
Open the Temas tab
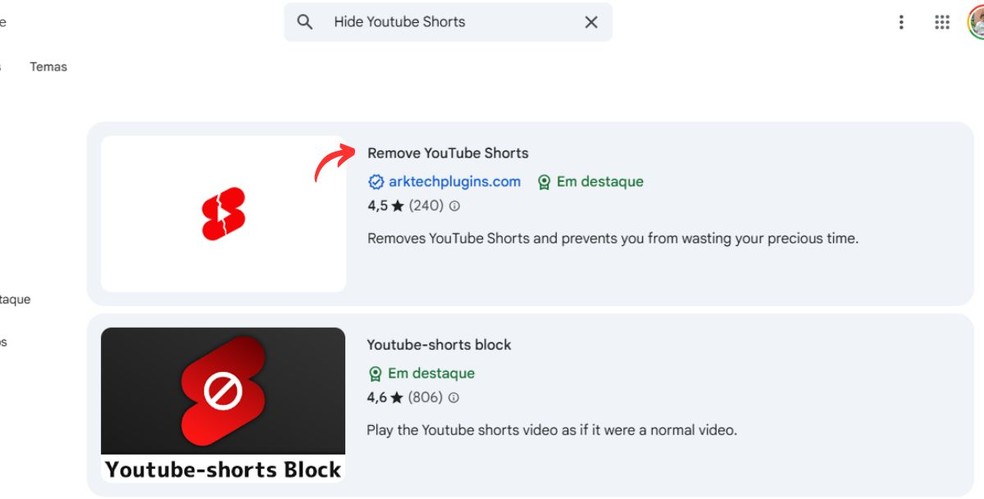[48, 67]
